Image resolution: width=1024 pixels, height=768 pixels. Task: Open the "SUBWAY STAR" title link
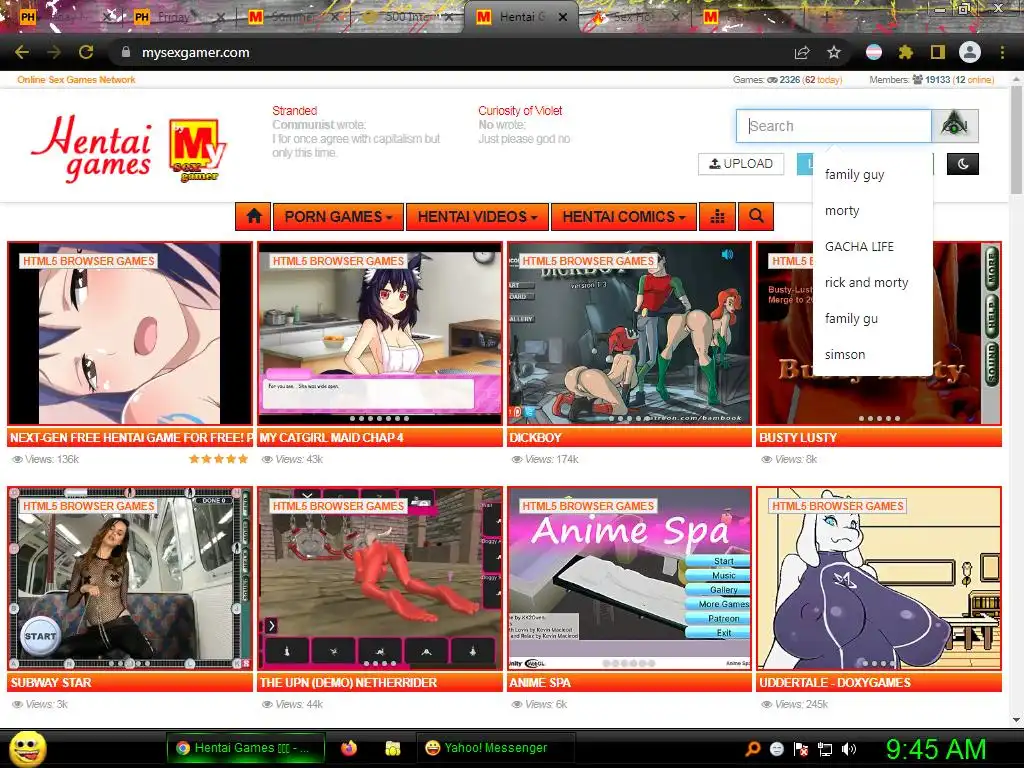tap(51, 682)
